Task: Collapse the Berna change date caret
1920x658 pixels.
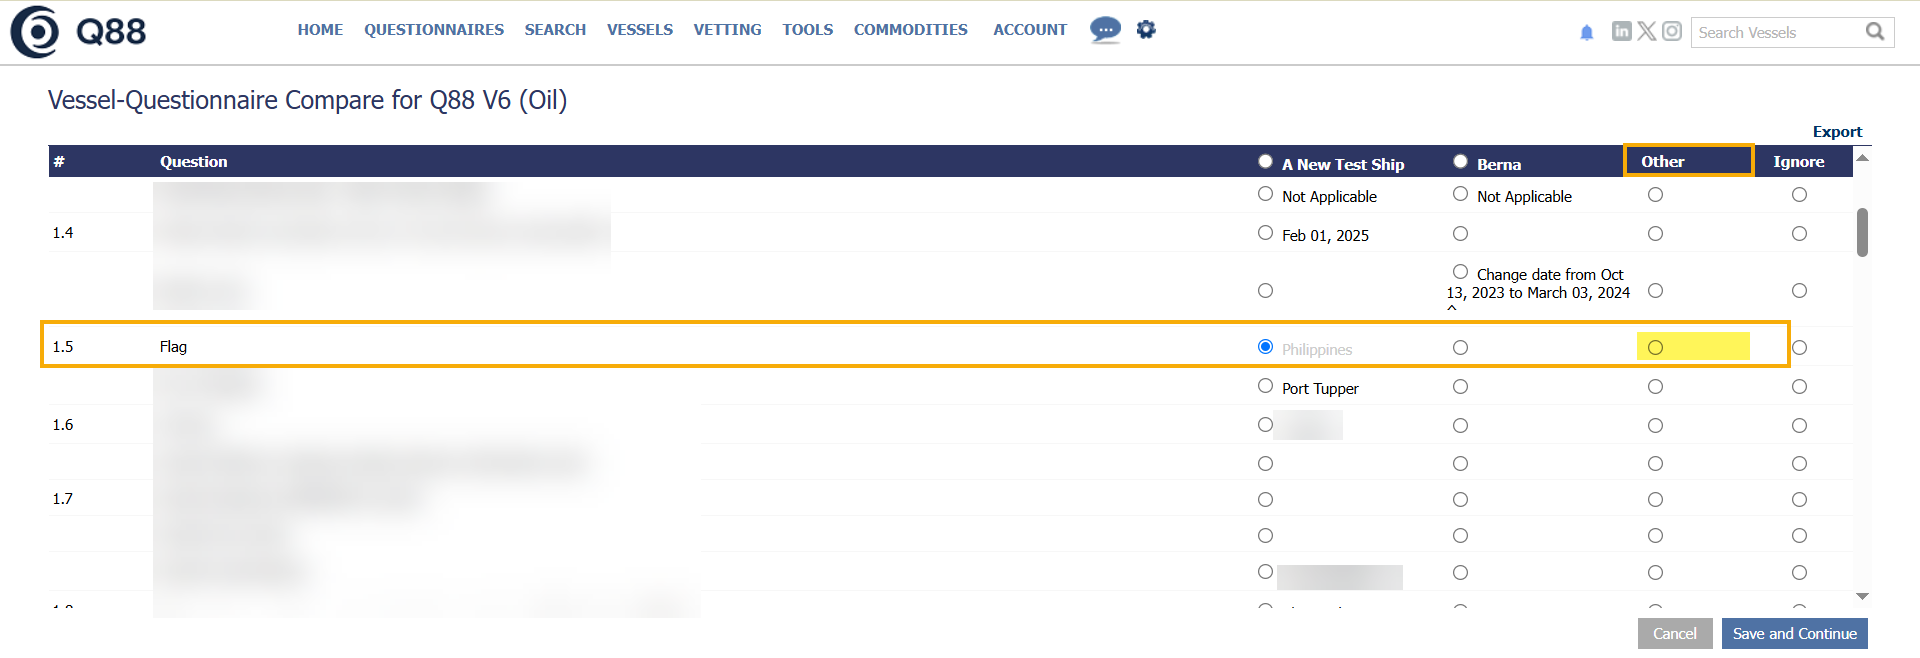Action: coord(1452,309)
